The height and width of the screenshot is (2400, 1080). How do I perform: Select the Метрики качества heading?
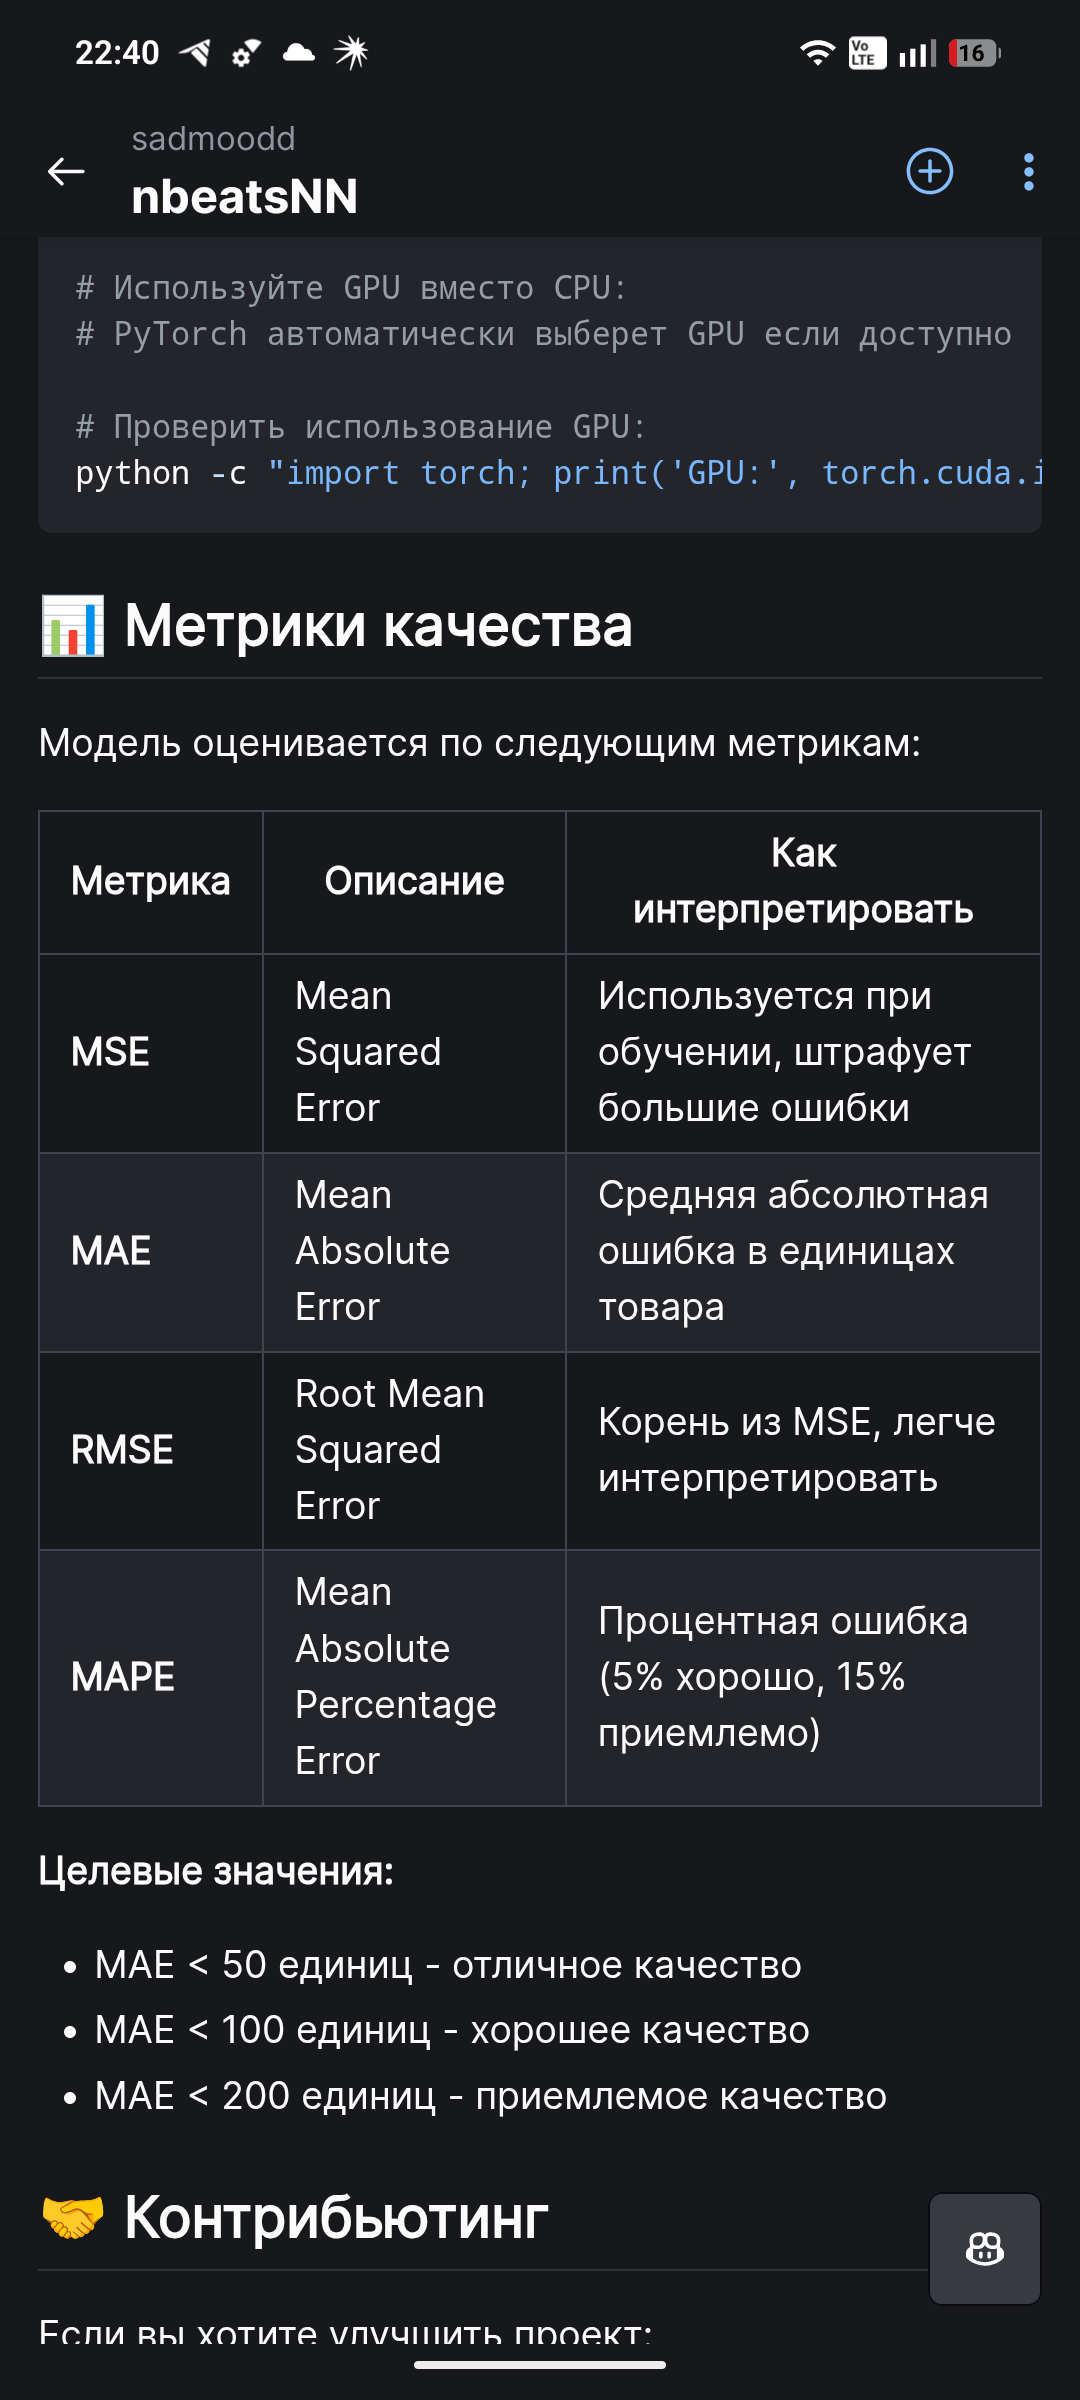point(378,625)
